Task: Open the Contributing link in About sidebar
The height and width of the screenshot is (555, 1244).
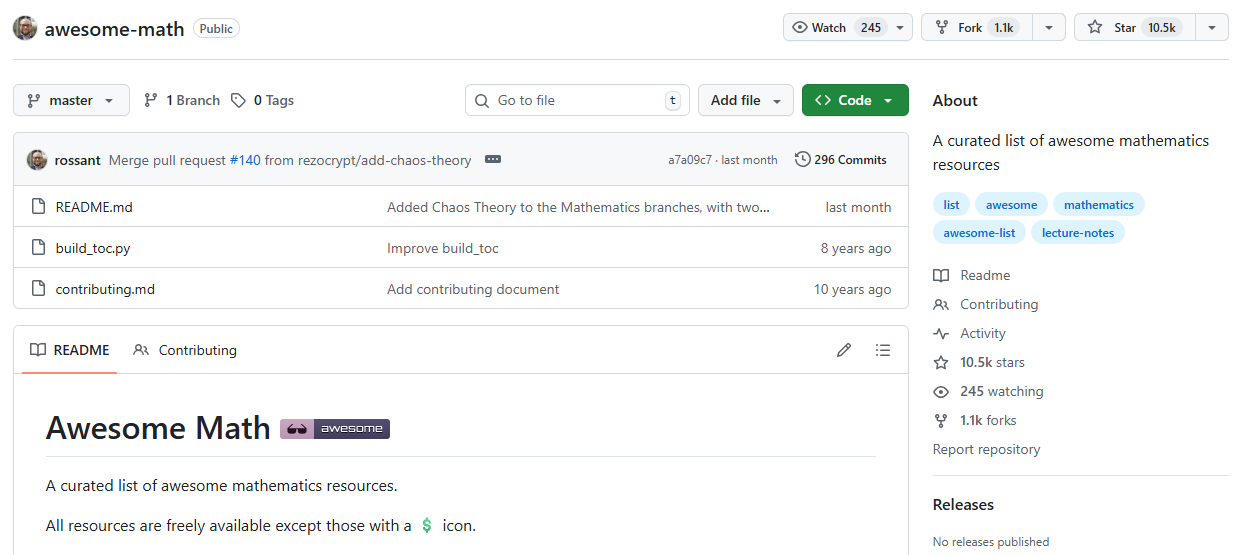Action: point(986,304)
